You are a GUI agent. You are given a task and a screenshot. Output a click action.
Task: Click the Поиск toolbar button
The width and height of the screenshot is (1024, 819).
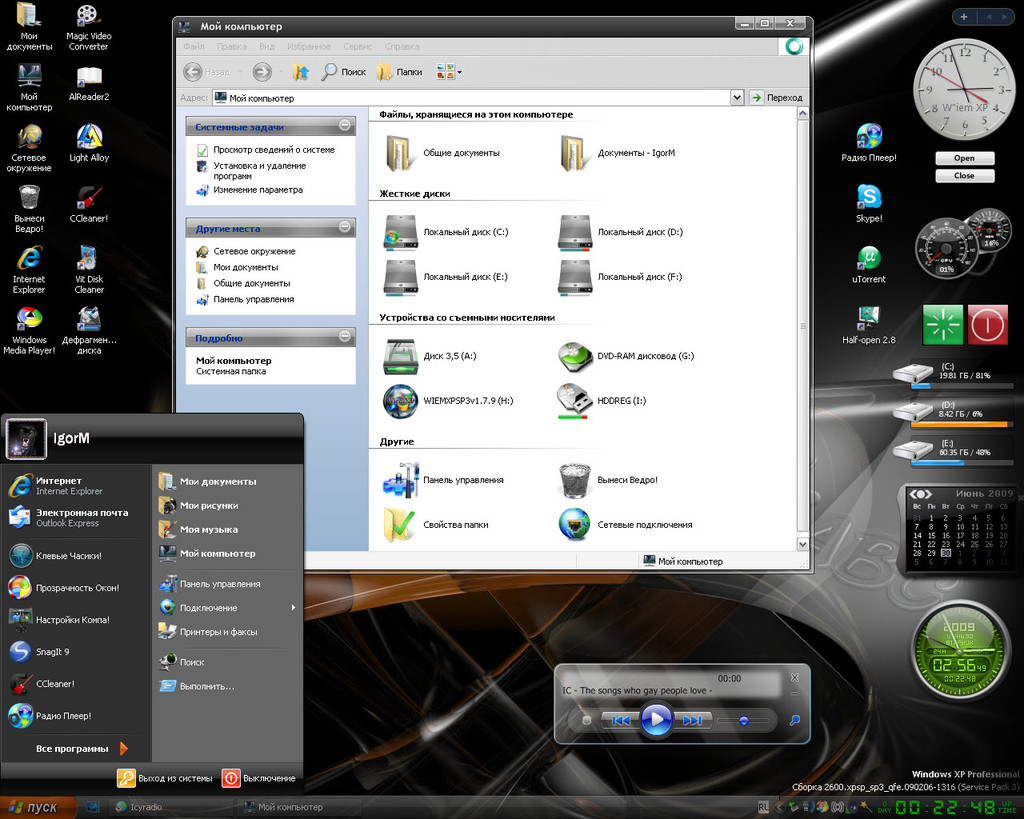click(x=344, y=72)
